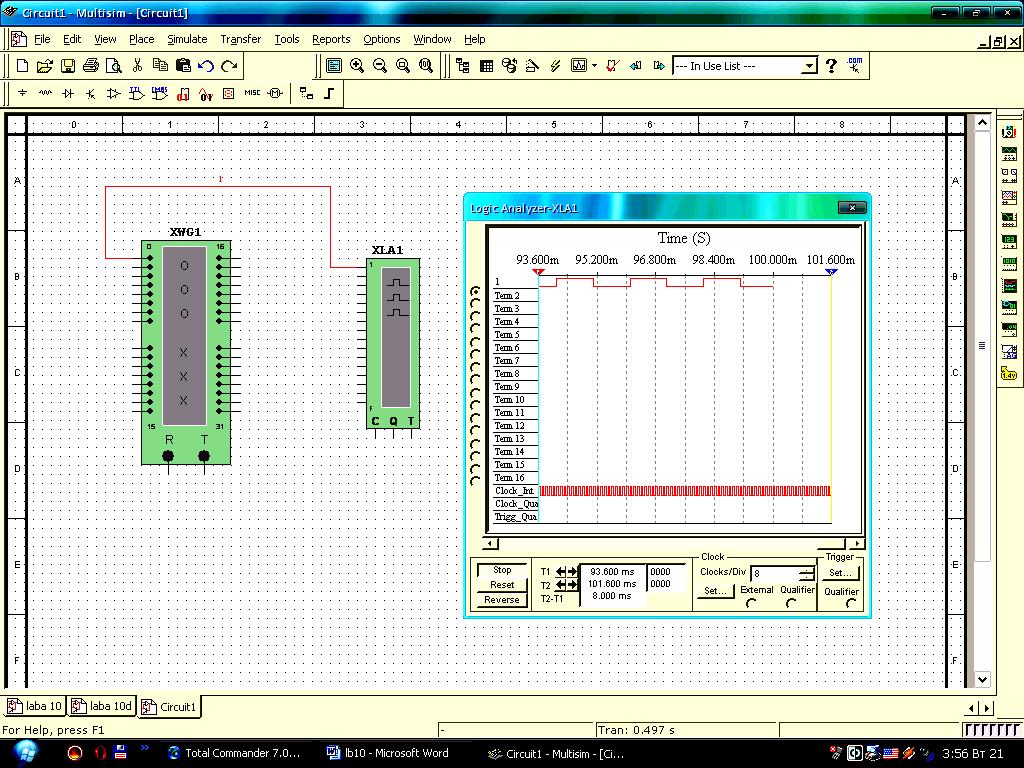The image size is (1024, 768).
Task: Click the Save file toolbar icon
Action: click(68, 66)
